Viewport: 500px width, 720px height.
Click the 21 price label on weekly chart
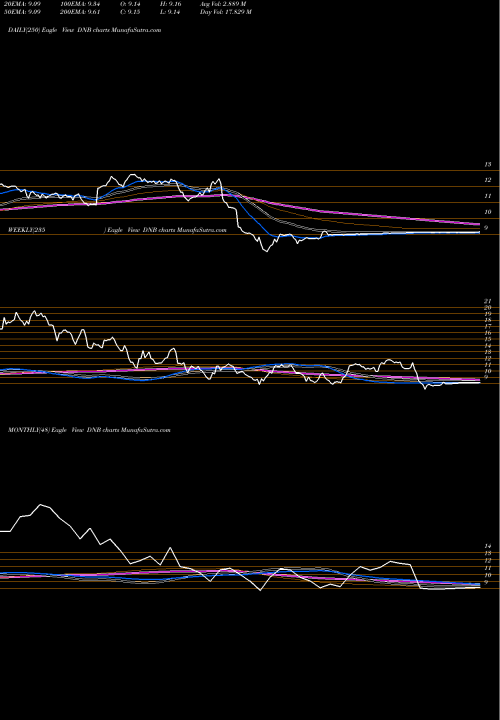(x=488, y=301)
